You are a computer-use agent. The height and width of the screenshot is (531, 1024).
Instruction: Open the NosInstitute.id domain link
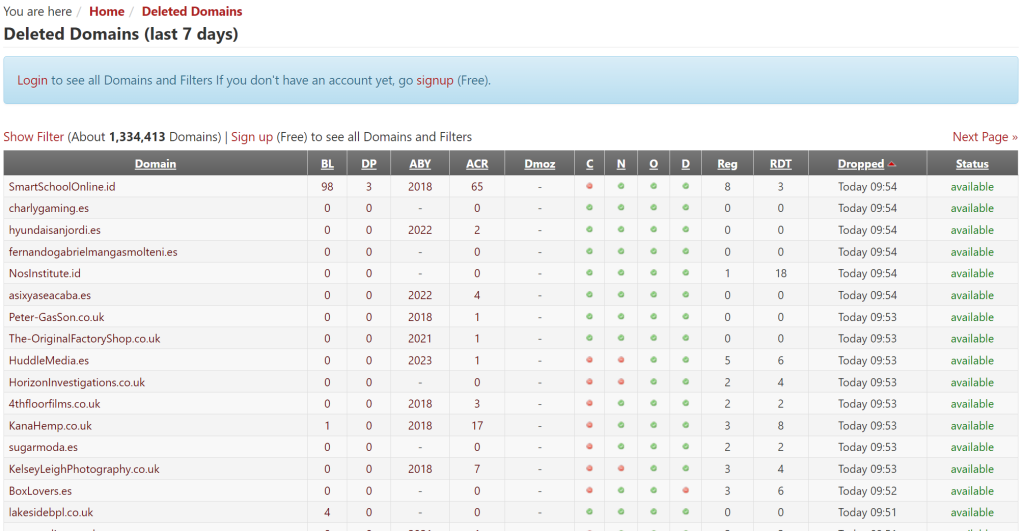(x=44, y=273)
